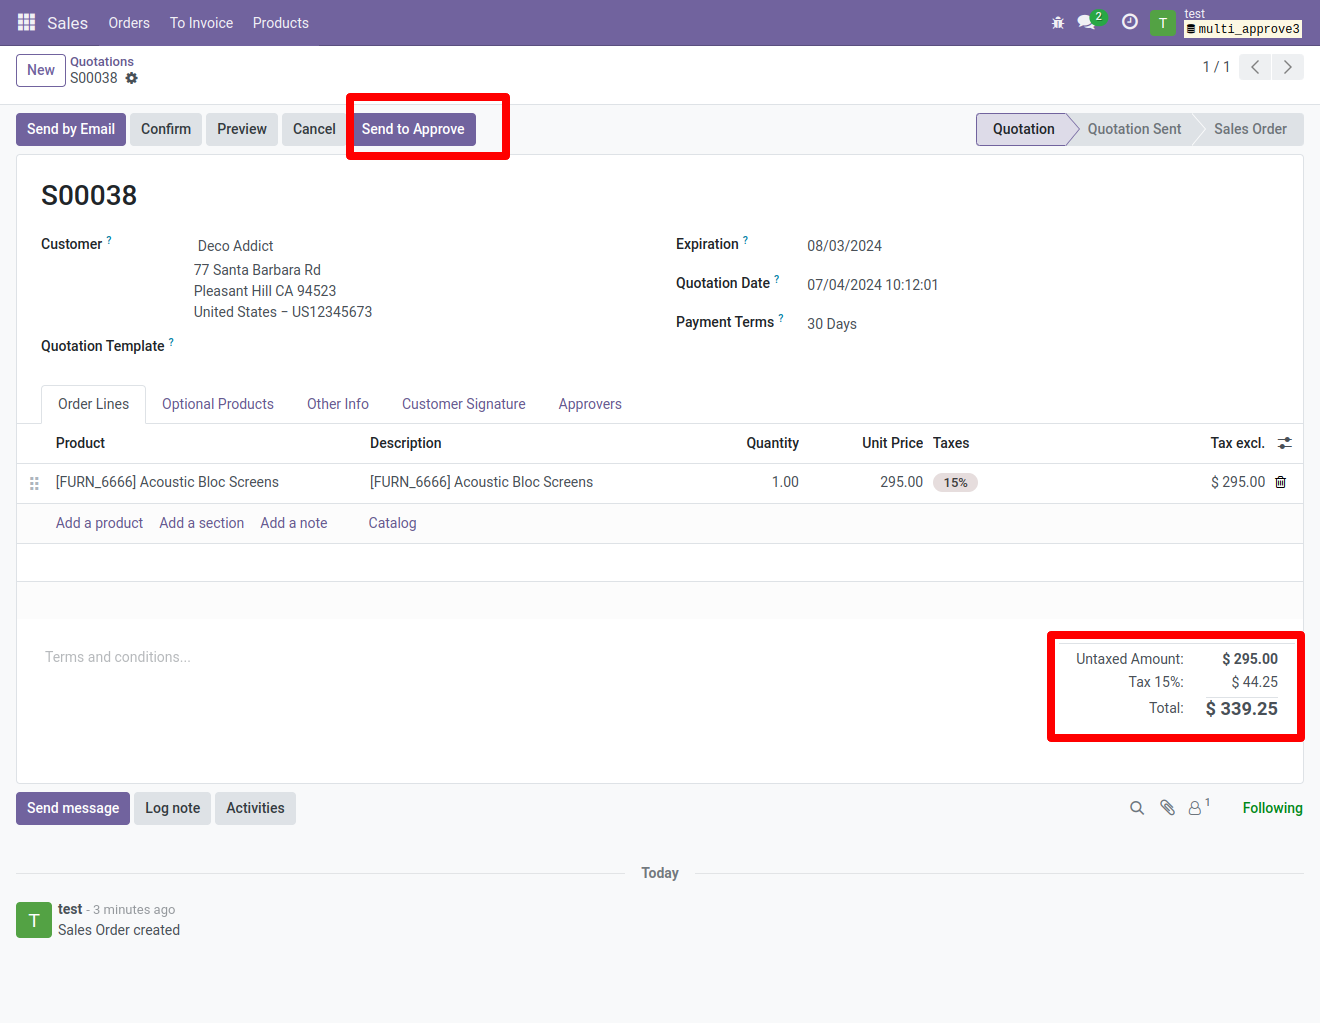Click Add a note link
1320x1024 pixels.
294,523
